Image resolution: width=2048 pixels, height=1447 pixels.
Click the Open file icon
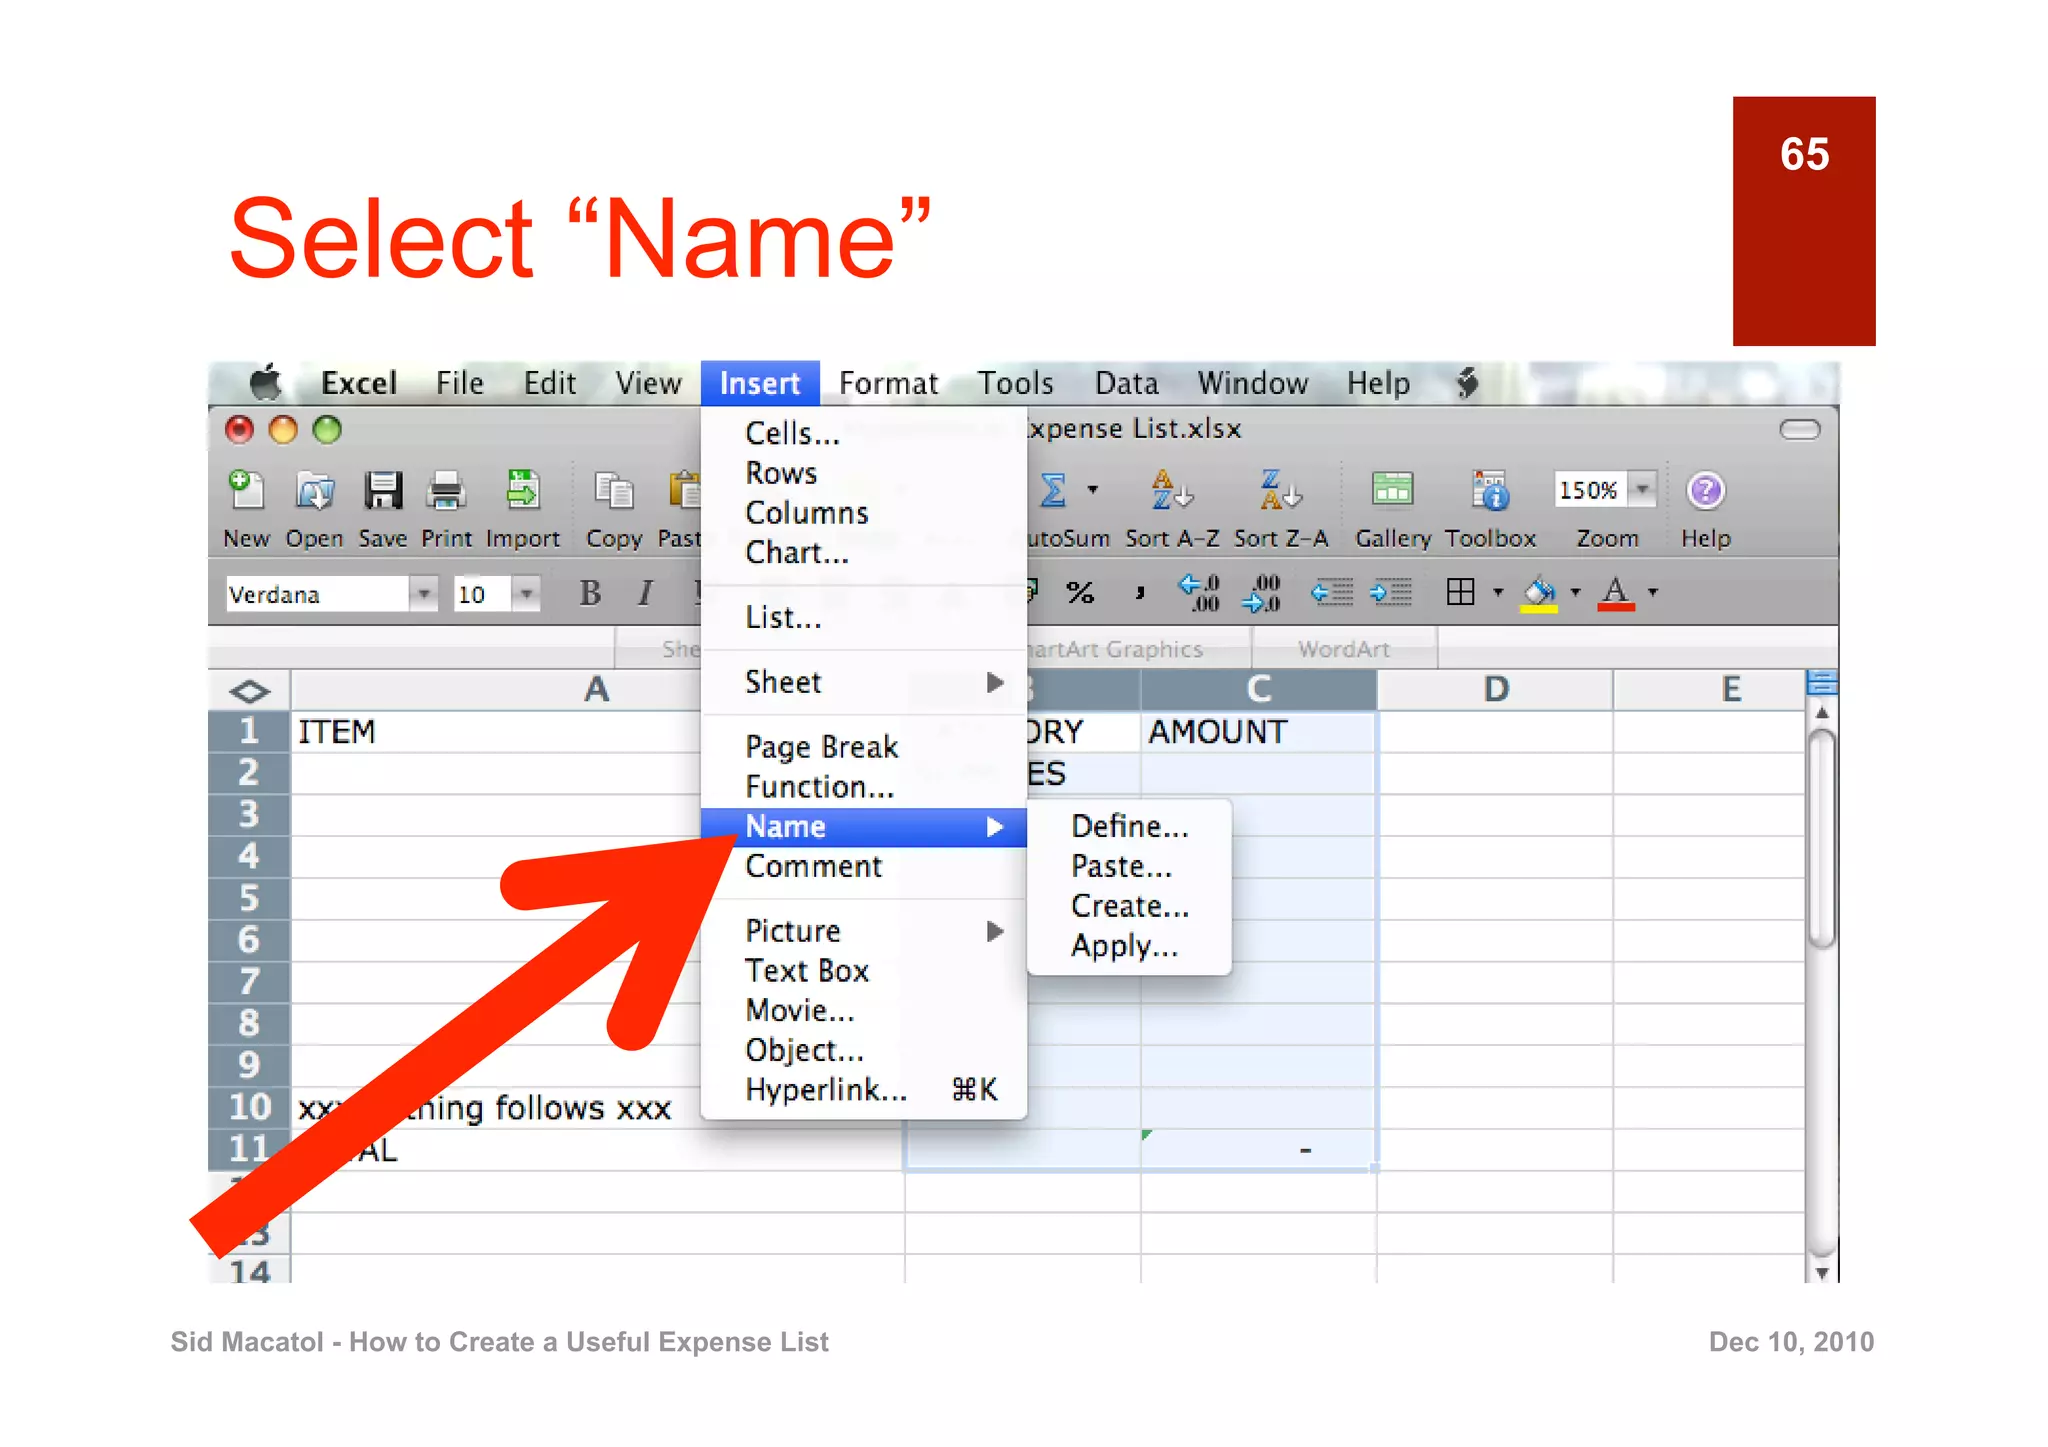point(314,490)
